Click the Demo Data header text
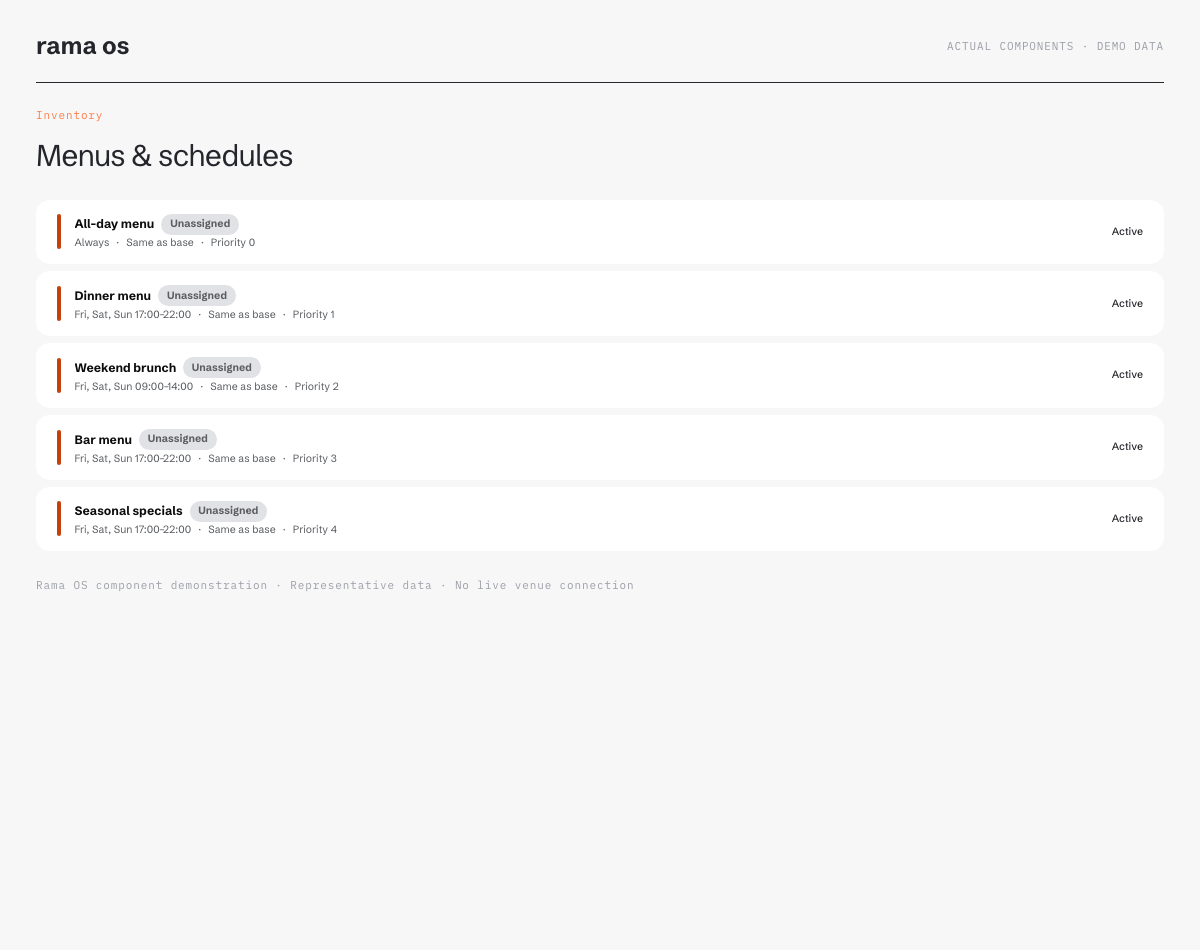1200x950 pixels. click(1130, 47)
